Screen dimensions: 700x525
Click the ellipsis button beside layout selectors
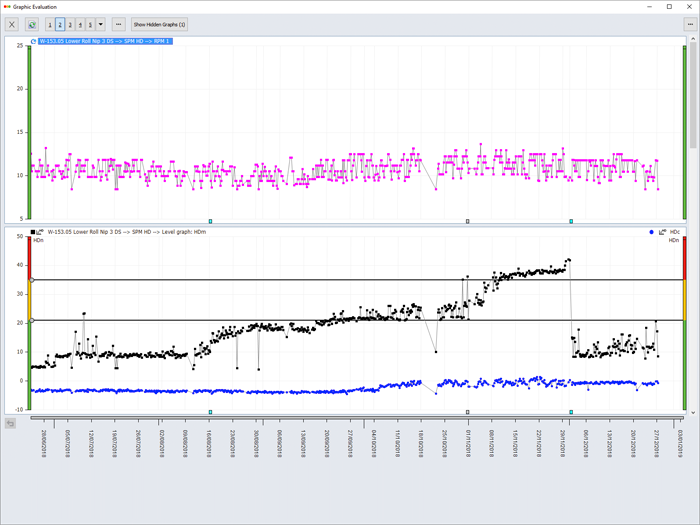(118, 25)
